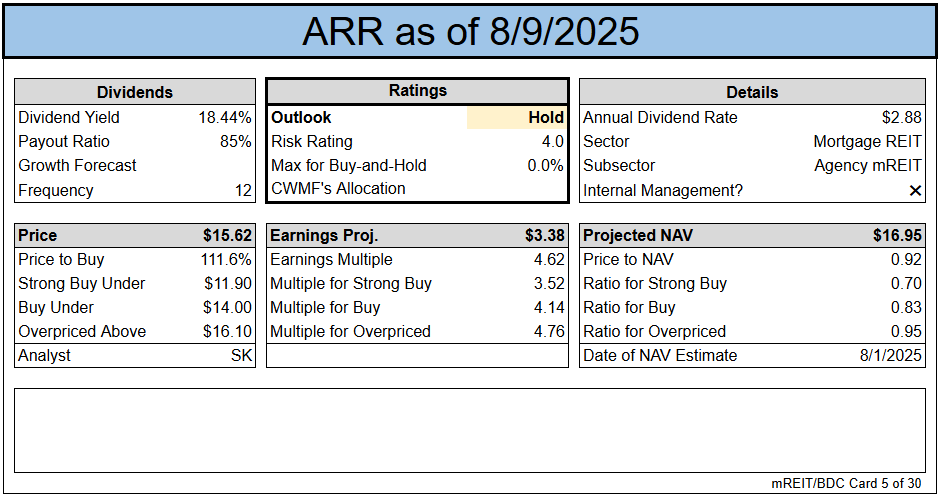Click Projected NAV value $16.95
The width and height of the screenshot is (939, 497).
coord(897,235)
